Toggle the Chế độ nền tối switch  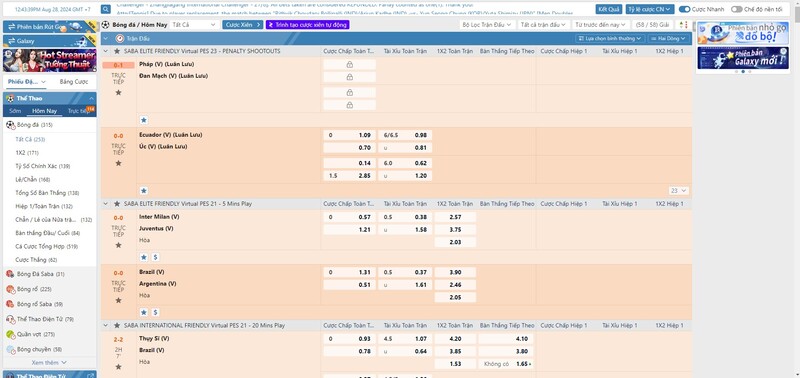[x=736, y=9]
